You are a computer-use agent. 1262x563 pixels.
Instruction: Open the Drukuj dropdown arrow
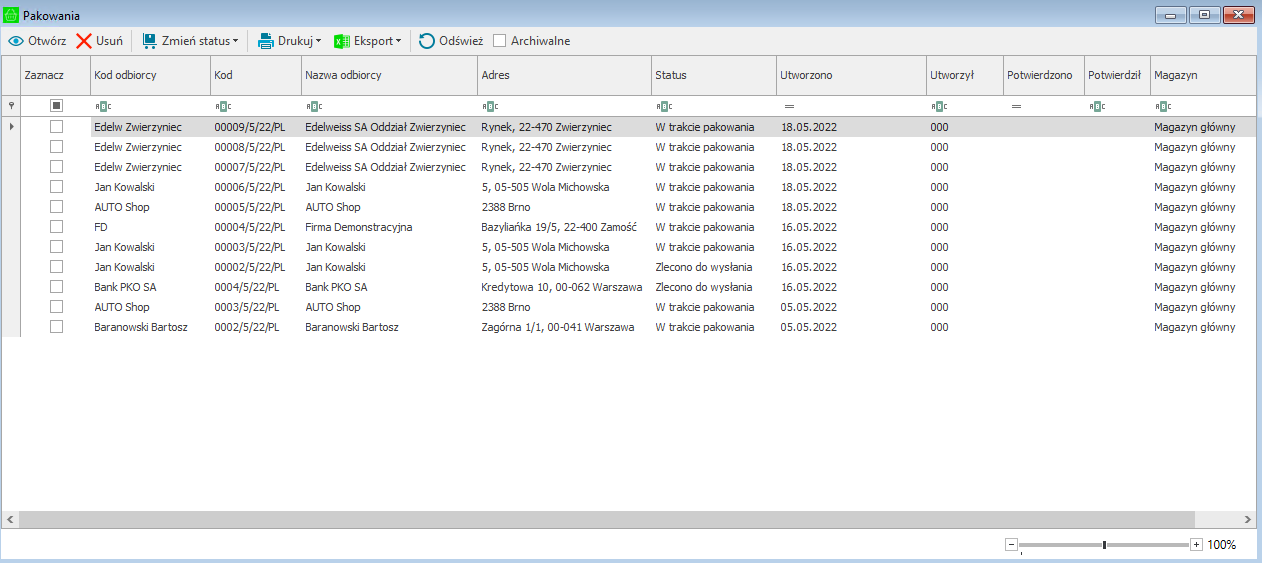[x=318, y=41]
